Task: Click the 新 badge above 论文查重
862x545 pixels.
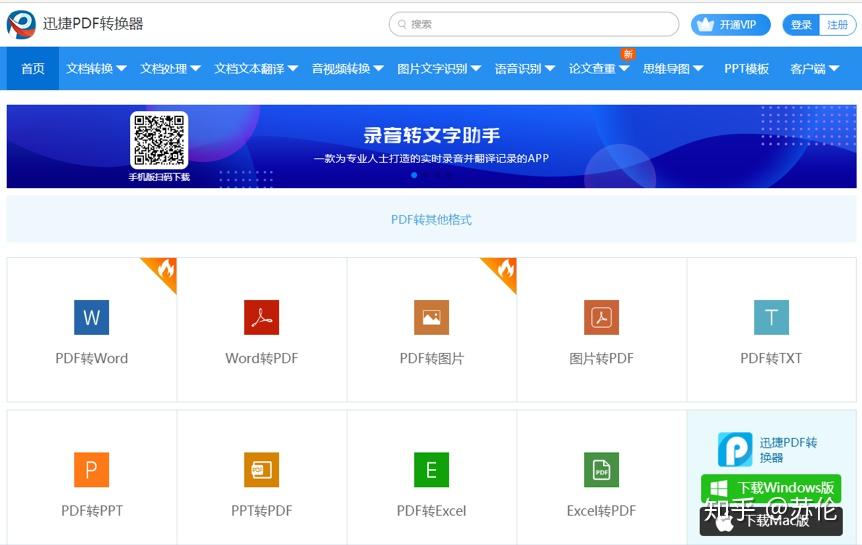Action: (628, 54)
